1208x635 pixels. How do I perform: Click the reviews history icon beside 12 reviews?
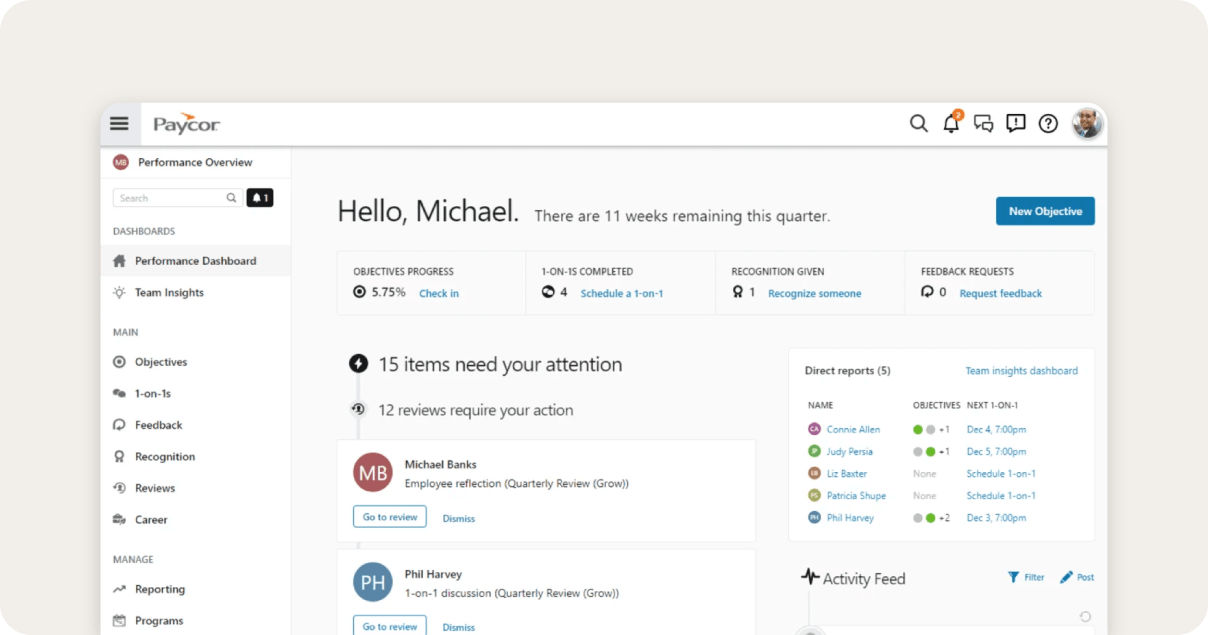click(358, 409)
